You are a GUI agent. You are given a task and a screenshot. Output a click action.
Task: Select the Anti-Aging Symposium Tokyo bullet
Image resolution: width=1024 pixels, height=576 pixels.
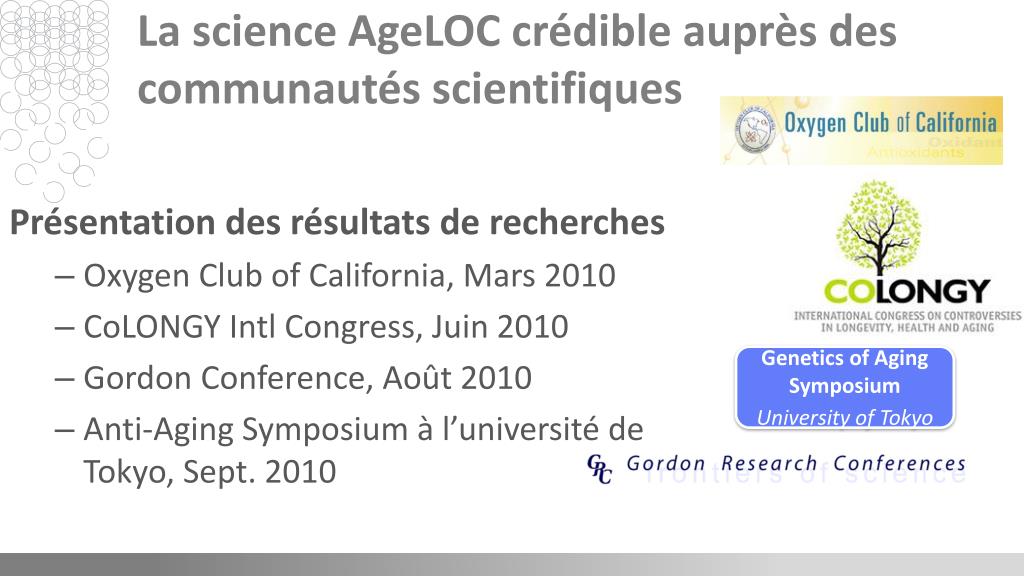(349, 450)
